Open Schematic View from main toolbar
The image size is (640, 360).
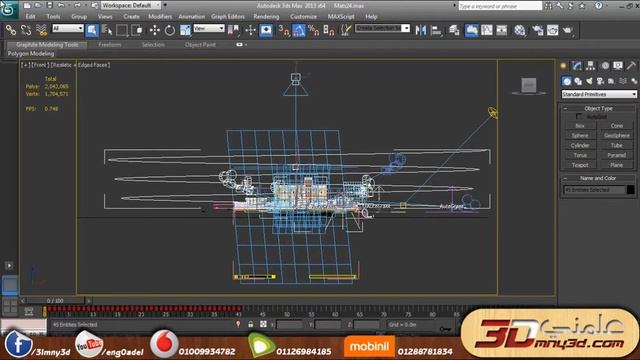click(502, 30)
